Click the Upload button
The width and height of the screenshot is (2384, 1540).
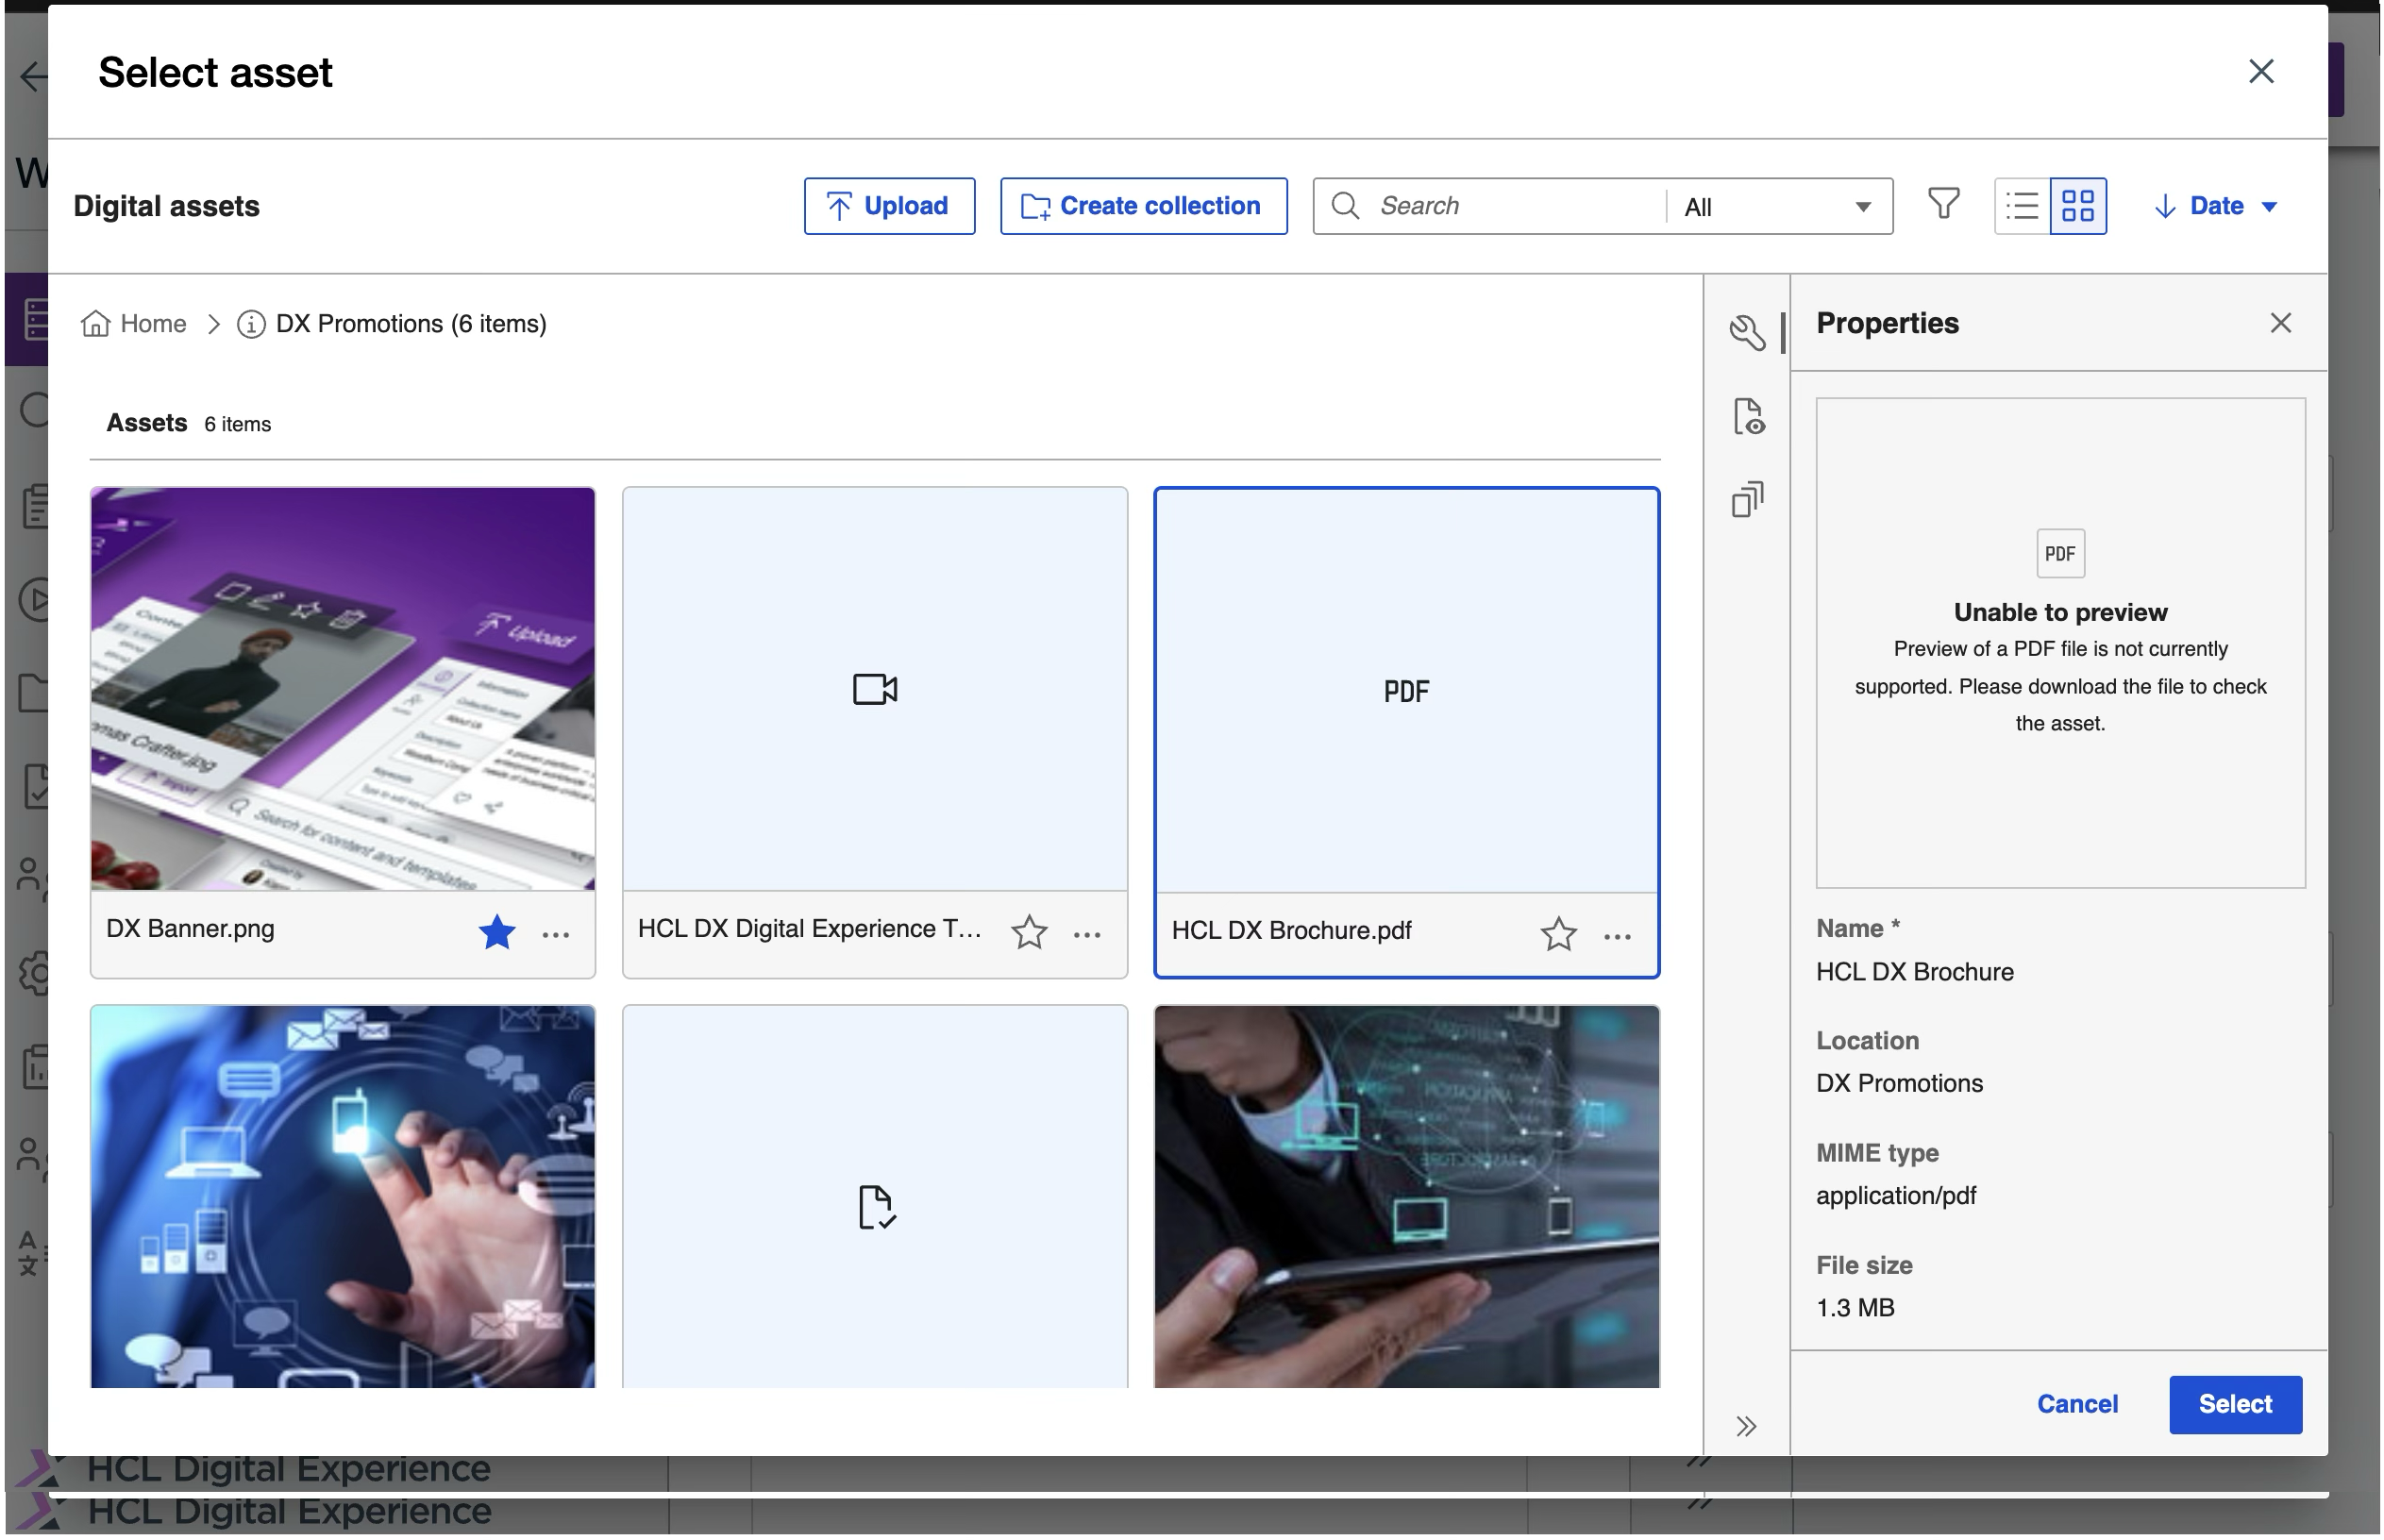tap(889, 206)
